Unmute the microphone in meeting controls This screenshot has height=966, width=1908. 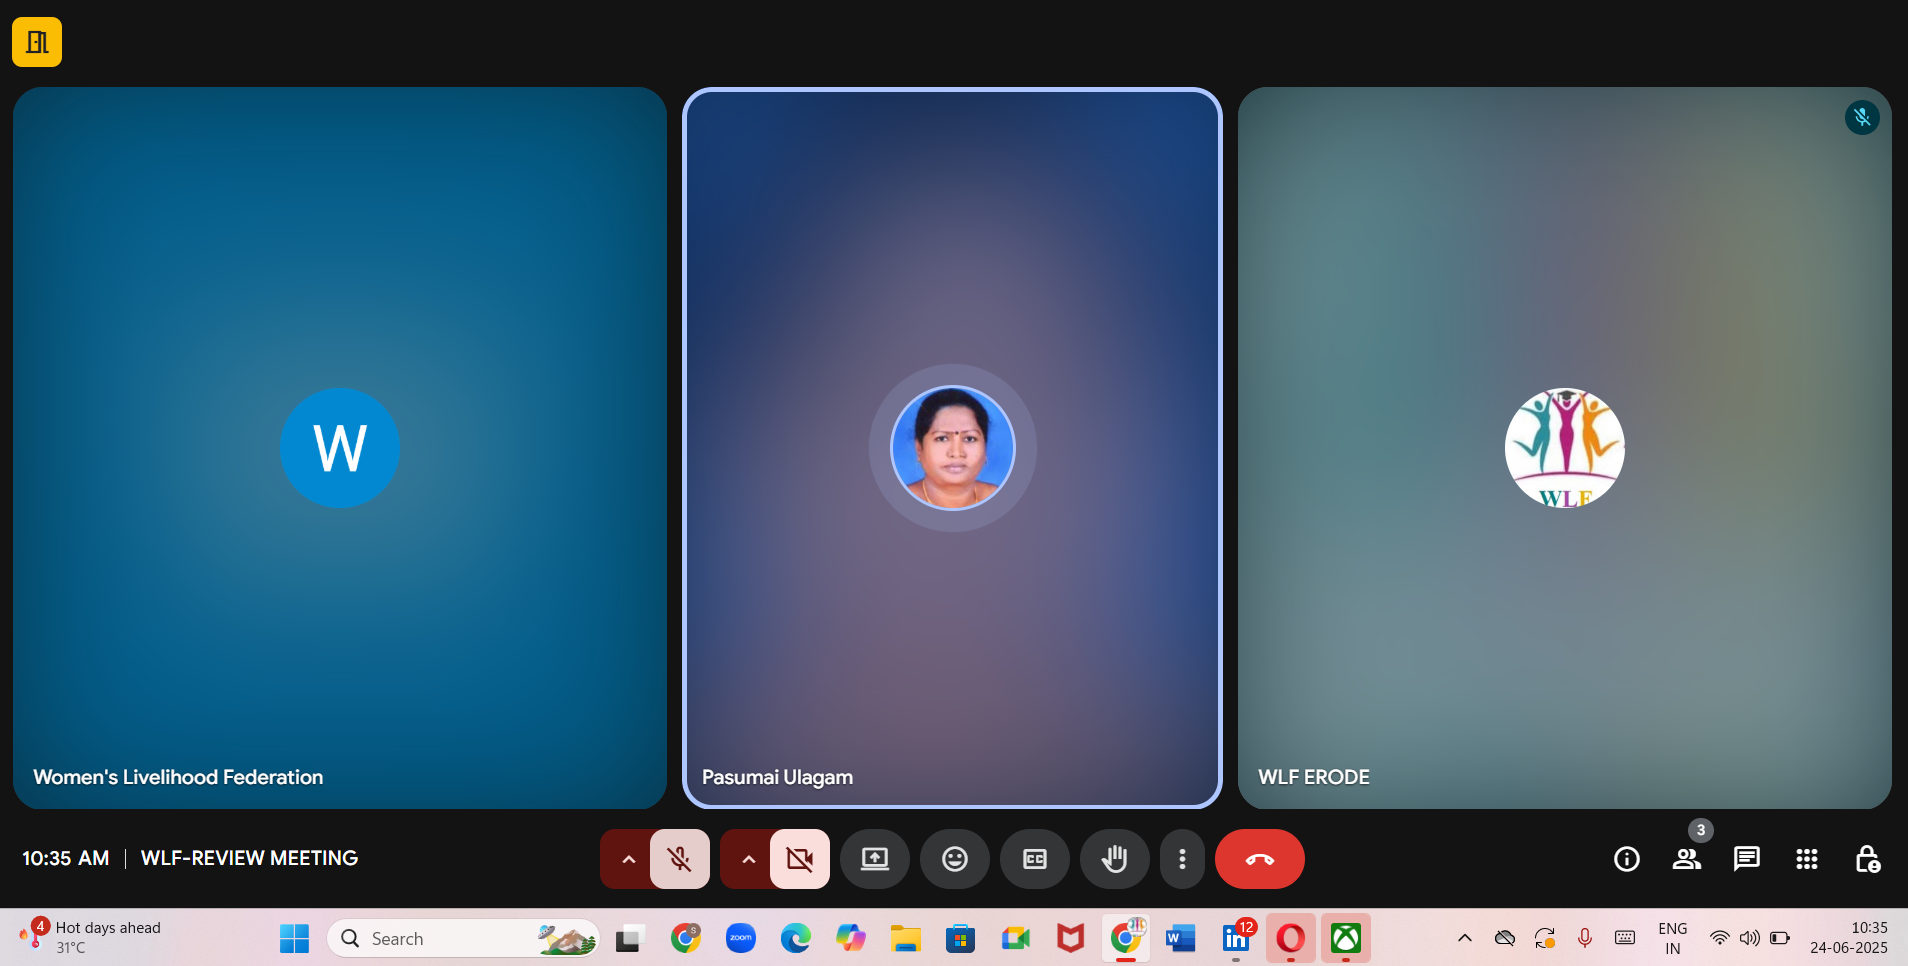pyautogui.click(x=680, y=859)
